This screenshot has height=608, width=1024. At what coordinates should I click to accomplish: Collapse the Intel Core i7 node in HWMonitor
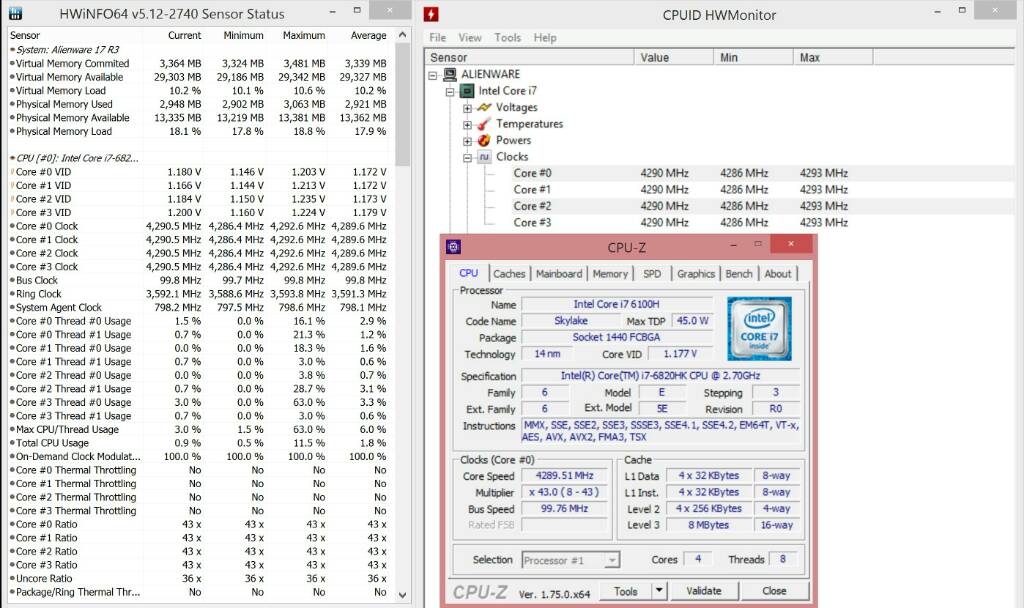[x=450, y=91]
